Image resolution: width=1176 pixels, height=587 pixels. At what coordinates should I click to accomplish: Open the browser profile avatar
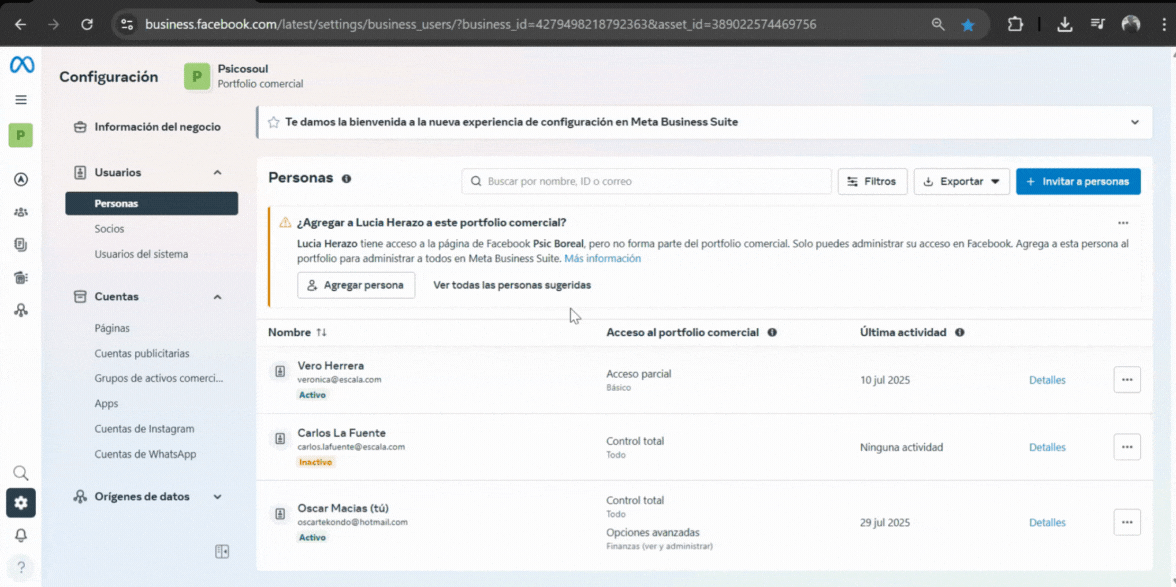(1131, 25)
